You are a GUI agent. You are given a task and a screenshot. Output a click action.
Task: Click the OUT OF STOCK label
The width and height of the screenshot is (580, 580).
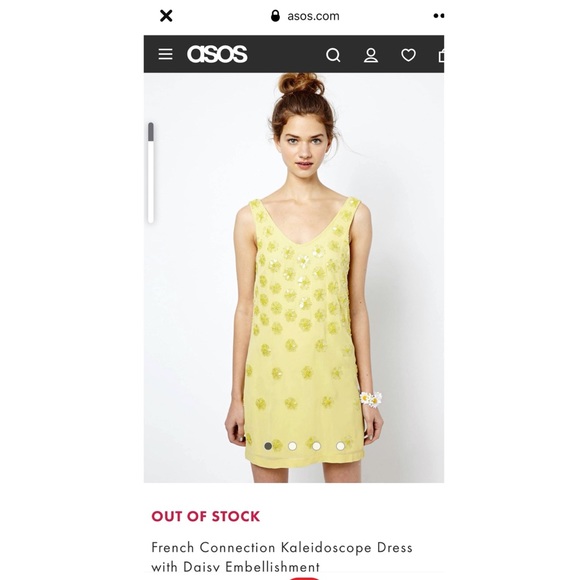click(x=206, y=516)
